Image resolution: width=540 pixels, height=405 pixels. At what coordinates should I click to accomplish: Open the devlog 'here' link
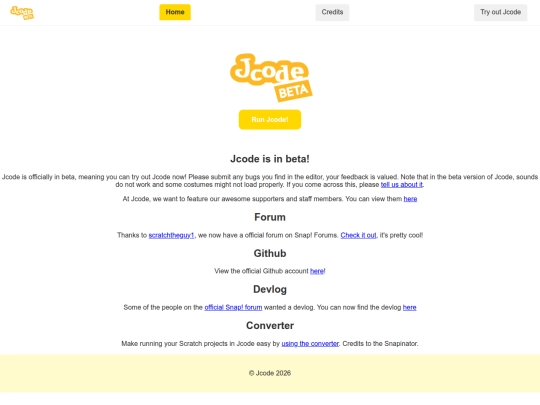tap(409, 308)
